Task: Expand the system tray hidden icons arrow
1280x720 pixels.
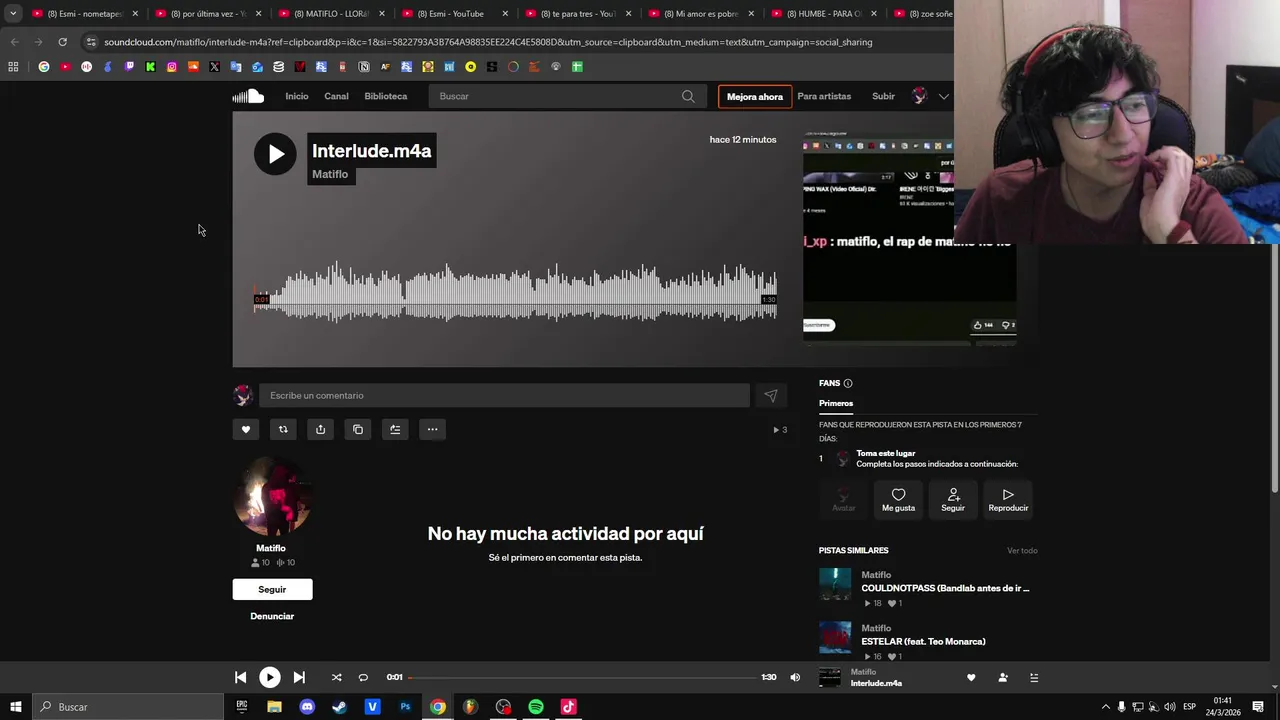Action: (x=1105, y=707)
